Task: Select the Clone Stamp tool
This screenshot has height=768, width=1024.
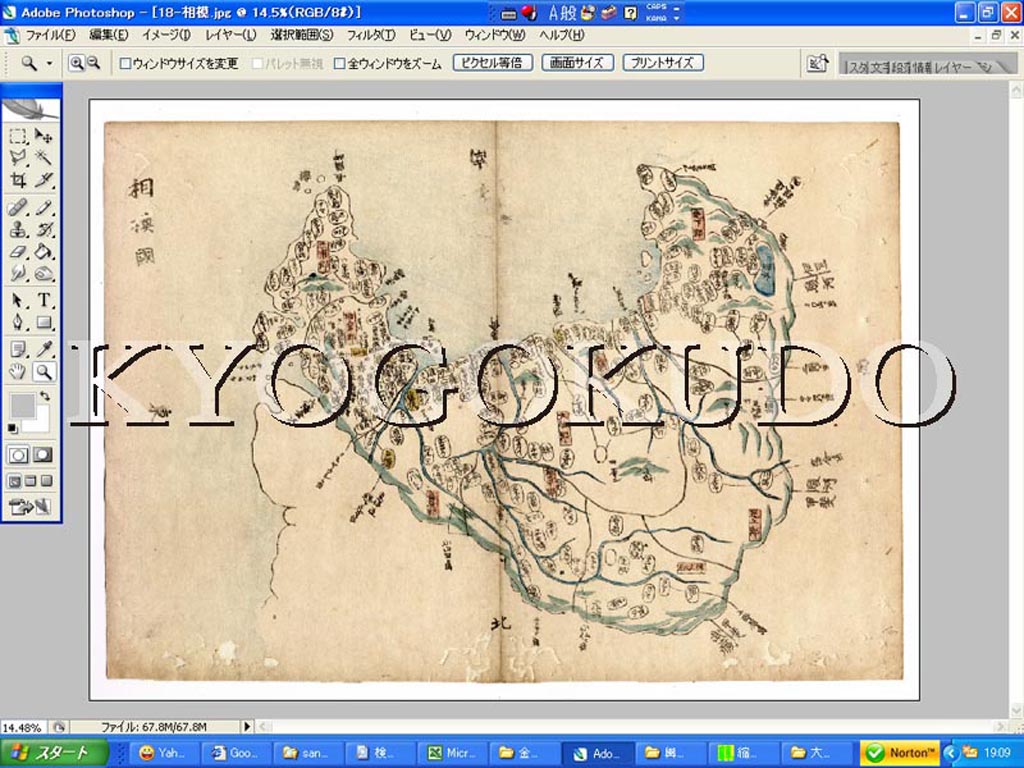Action: click(x=18, y=229)
